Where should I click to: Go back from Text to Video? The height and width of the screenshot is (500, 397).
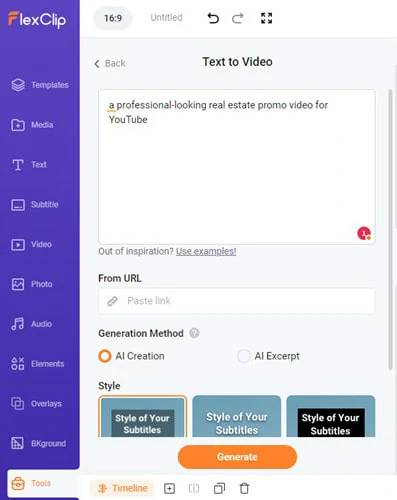point(110,63)
